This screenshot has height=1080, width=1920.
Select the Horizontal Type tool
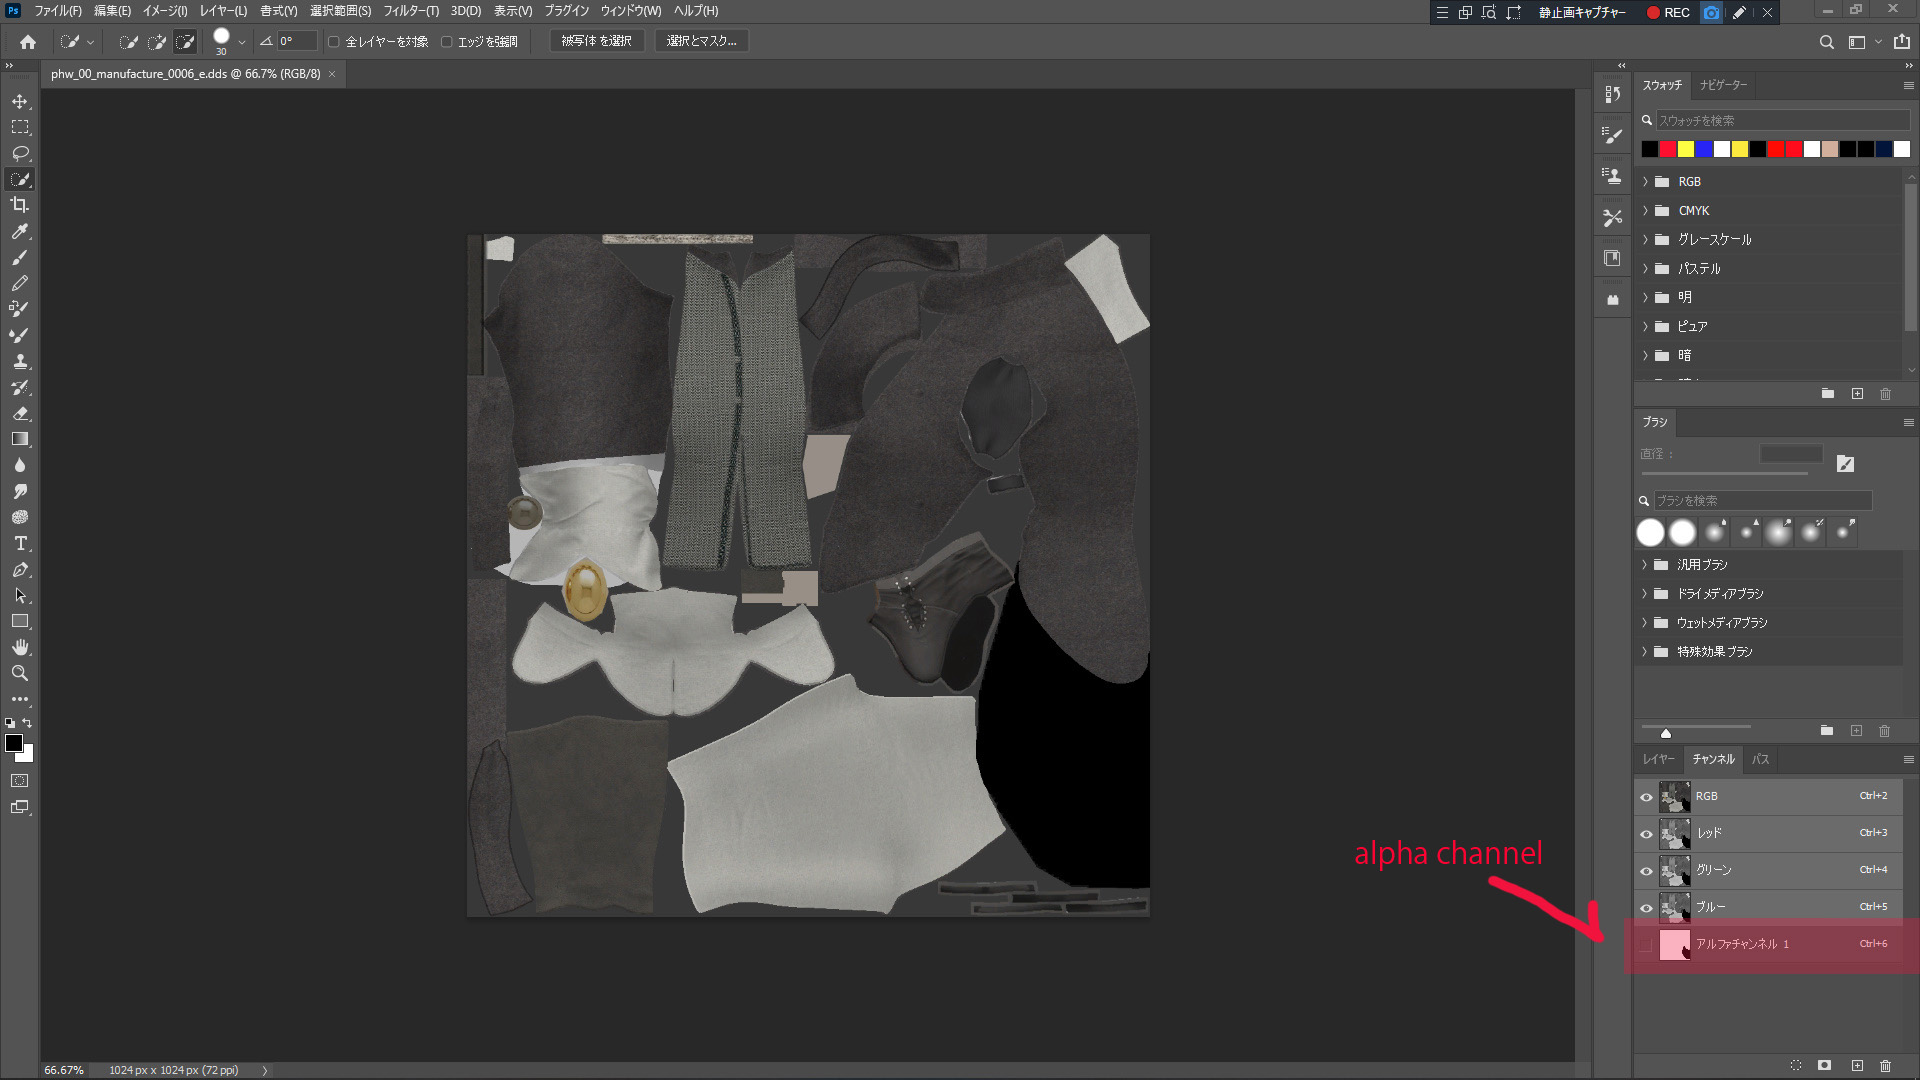[x=20, y=543]
